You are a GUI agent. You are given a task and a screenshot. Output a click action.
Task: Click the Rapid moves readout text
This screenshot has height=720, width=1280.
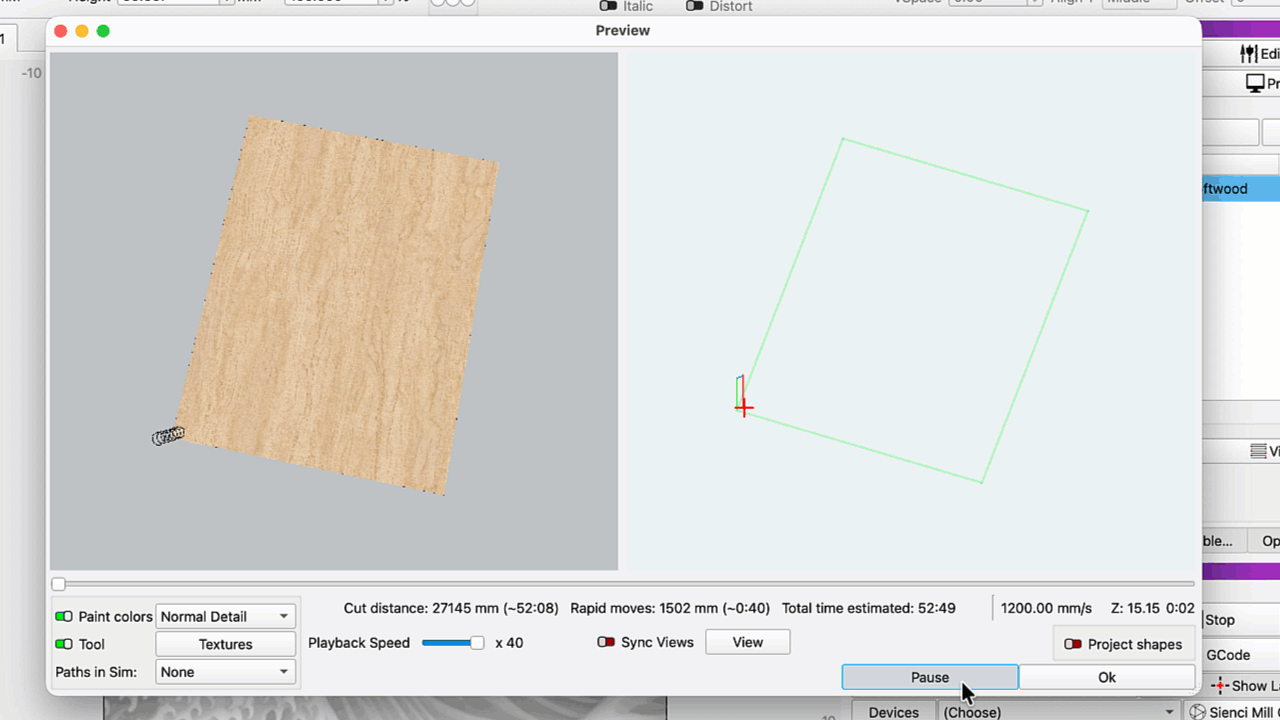(670, 608)
